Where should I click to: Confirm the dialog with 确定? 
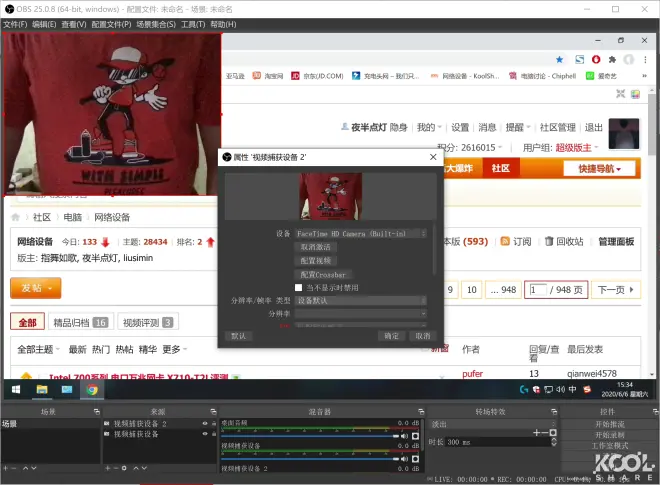coord(391,336)
